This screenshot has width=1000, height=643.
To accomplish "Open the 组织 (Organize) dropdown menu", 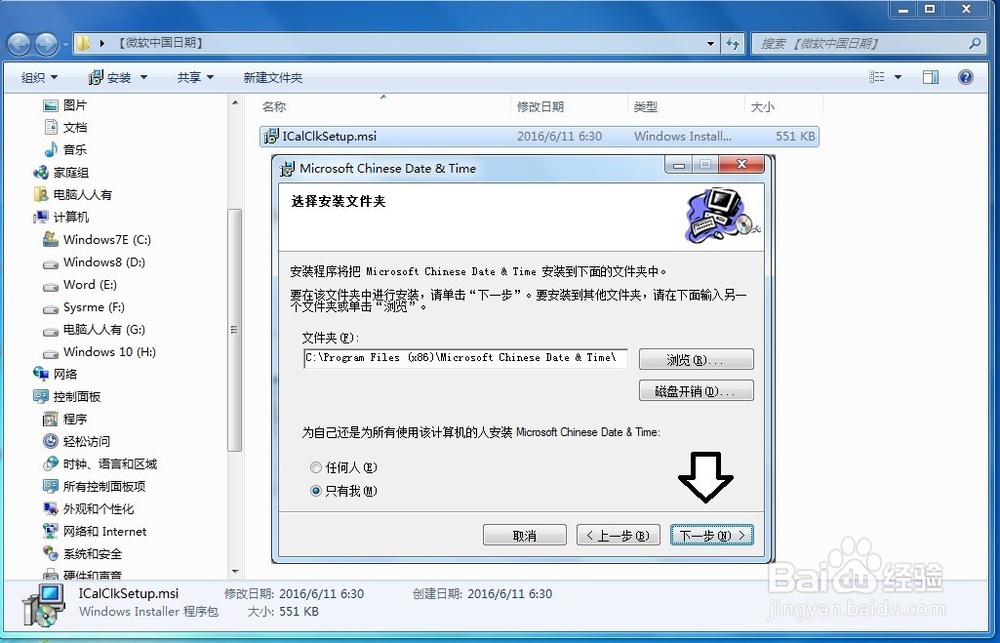I will click(40, 77).
